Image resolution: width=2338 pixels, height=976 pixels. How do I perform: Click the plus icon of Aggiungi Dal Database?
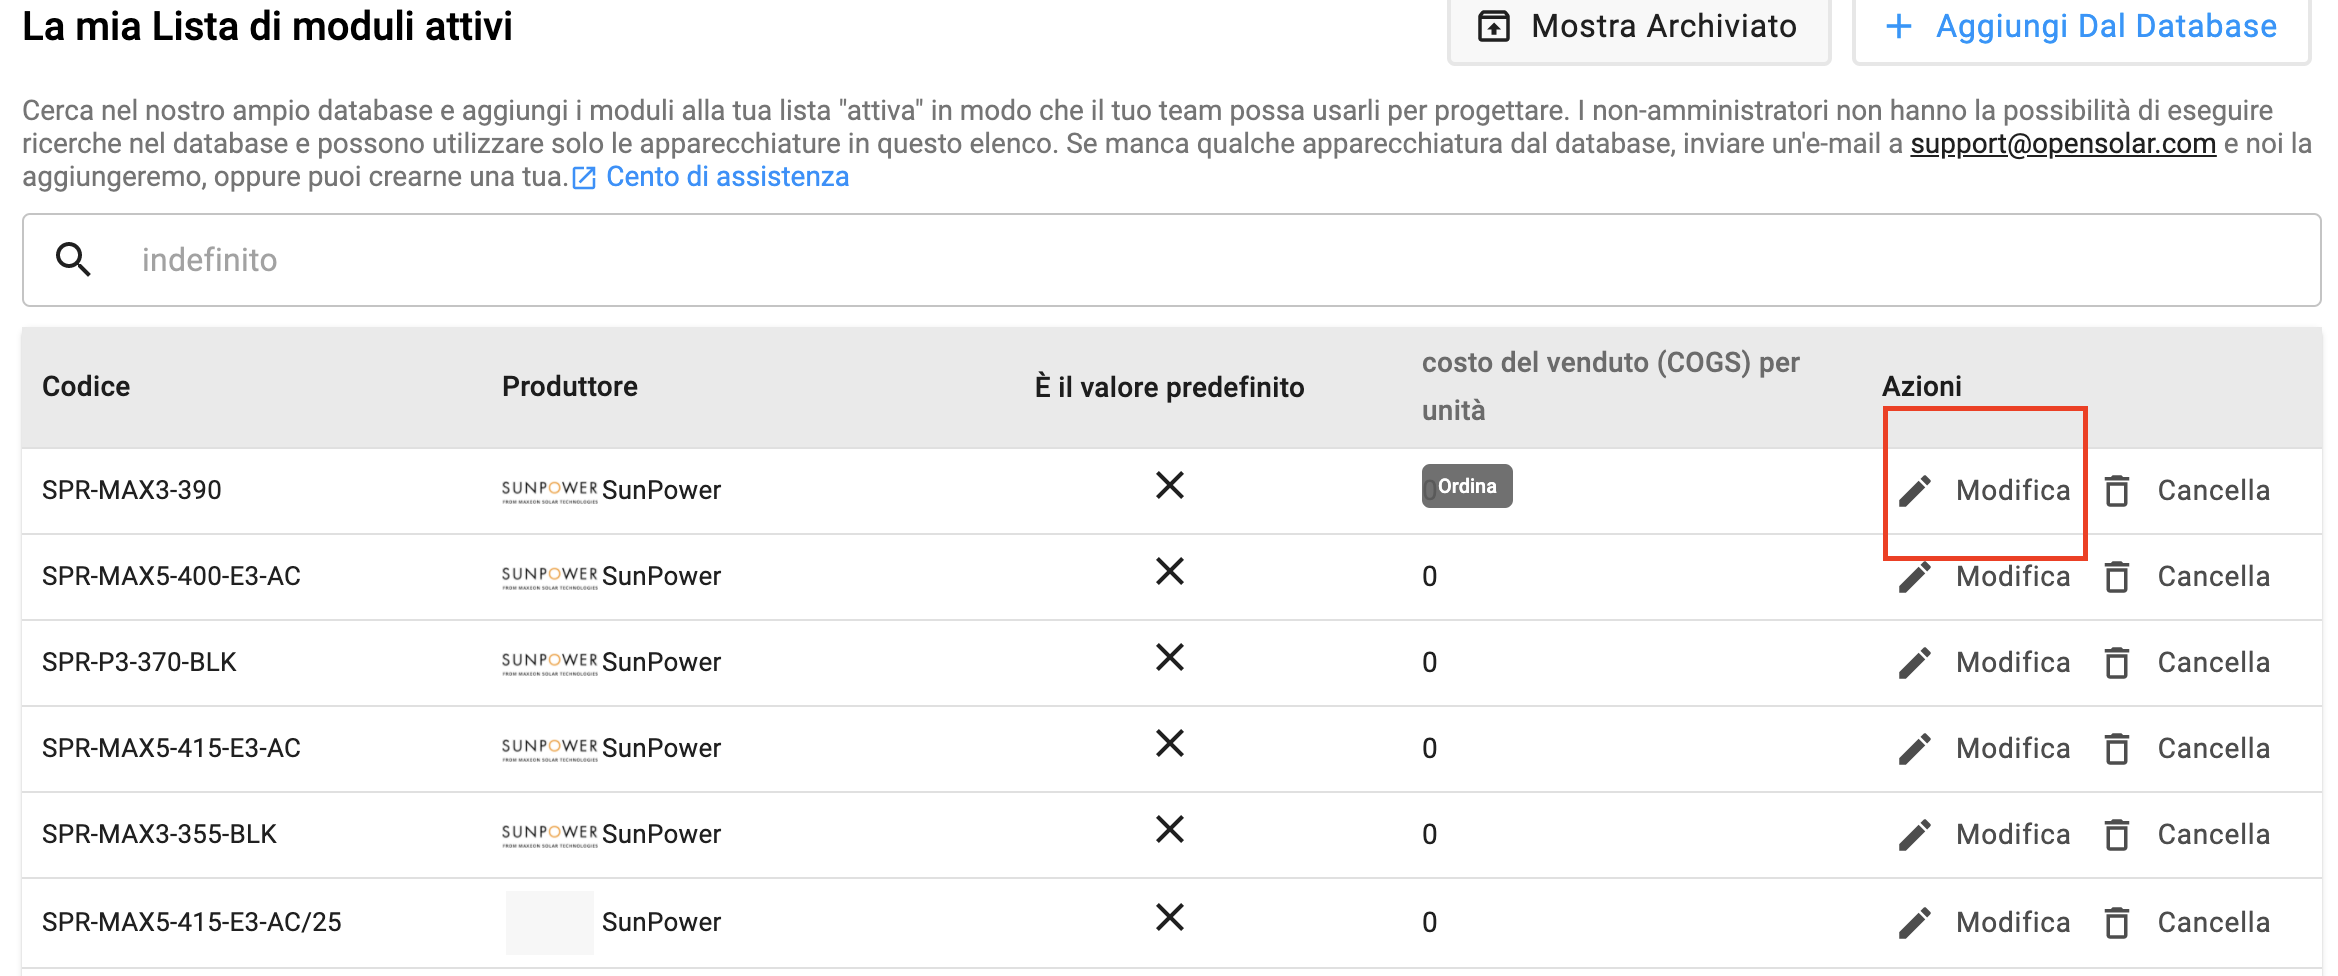[1899, 26]
